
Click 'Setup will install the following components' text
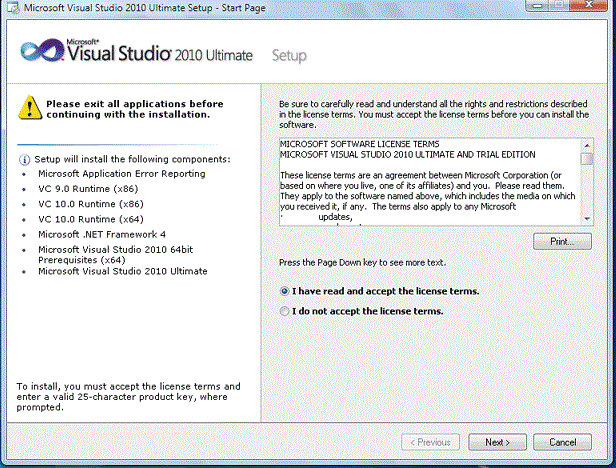coord(132,159)
